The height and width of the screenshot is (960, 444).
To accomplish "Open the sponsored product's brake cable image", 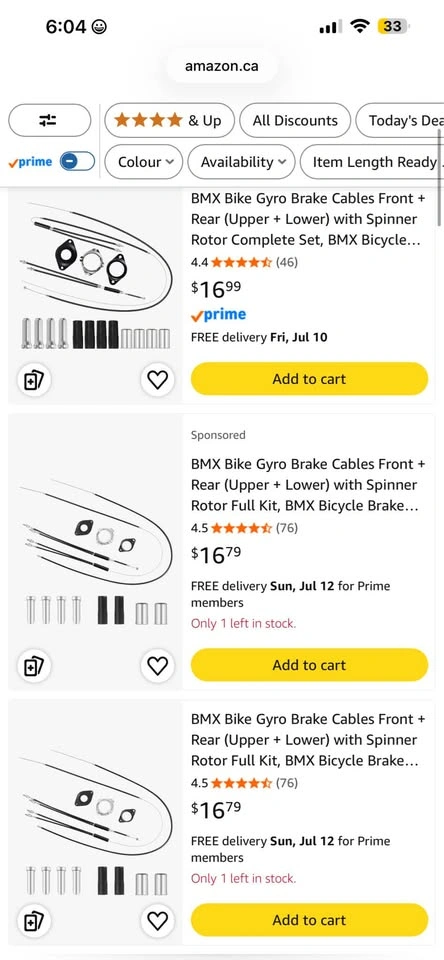I will [x=95, y=551].
